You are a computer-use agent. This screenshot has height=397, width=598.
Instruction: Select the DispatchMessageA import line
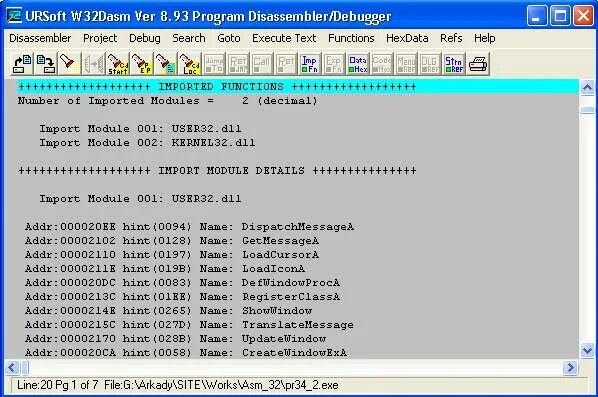point(190,227)
